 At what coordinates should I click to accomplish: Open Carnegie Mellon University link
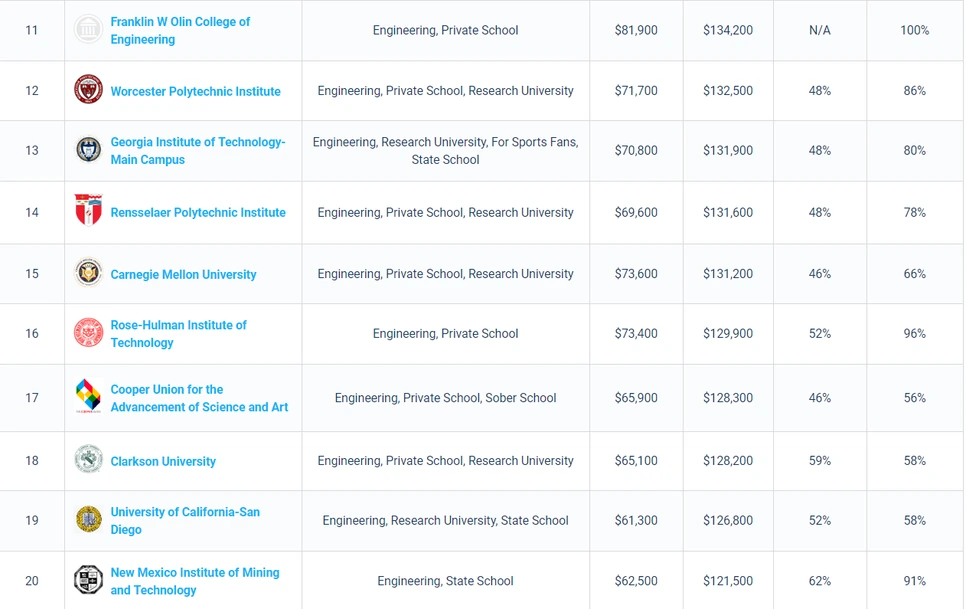[183, 274]
